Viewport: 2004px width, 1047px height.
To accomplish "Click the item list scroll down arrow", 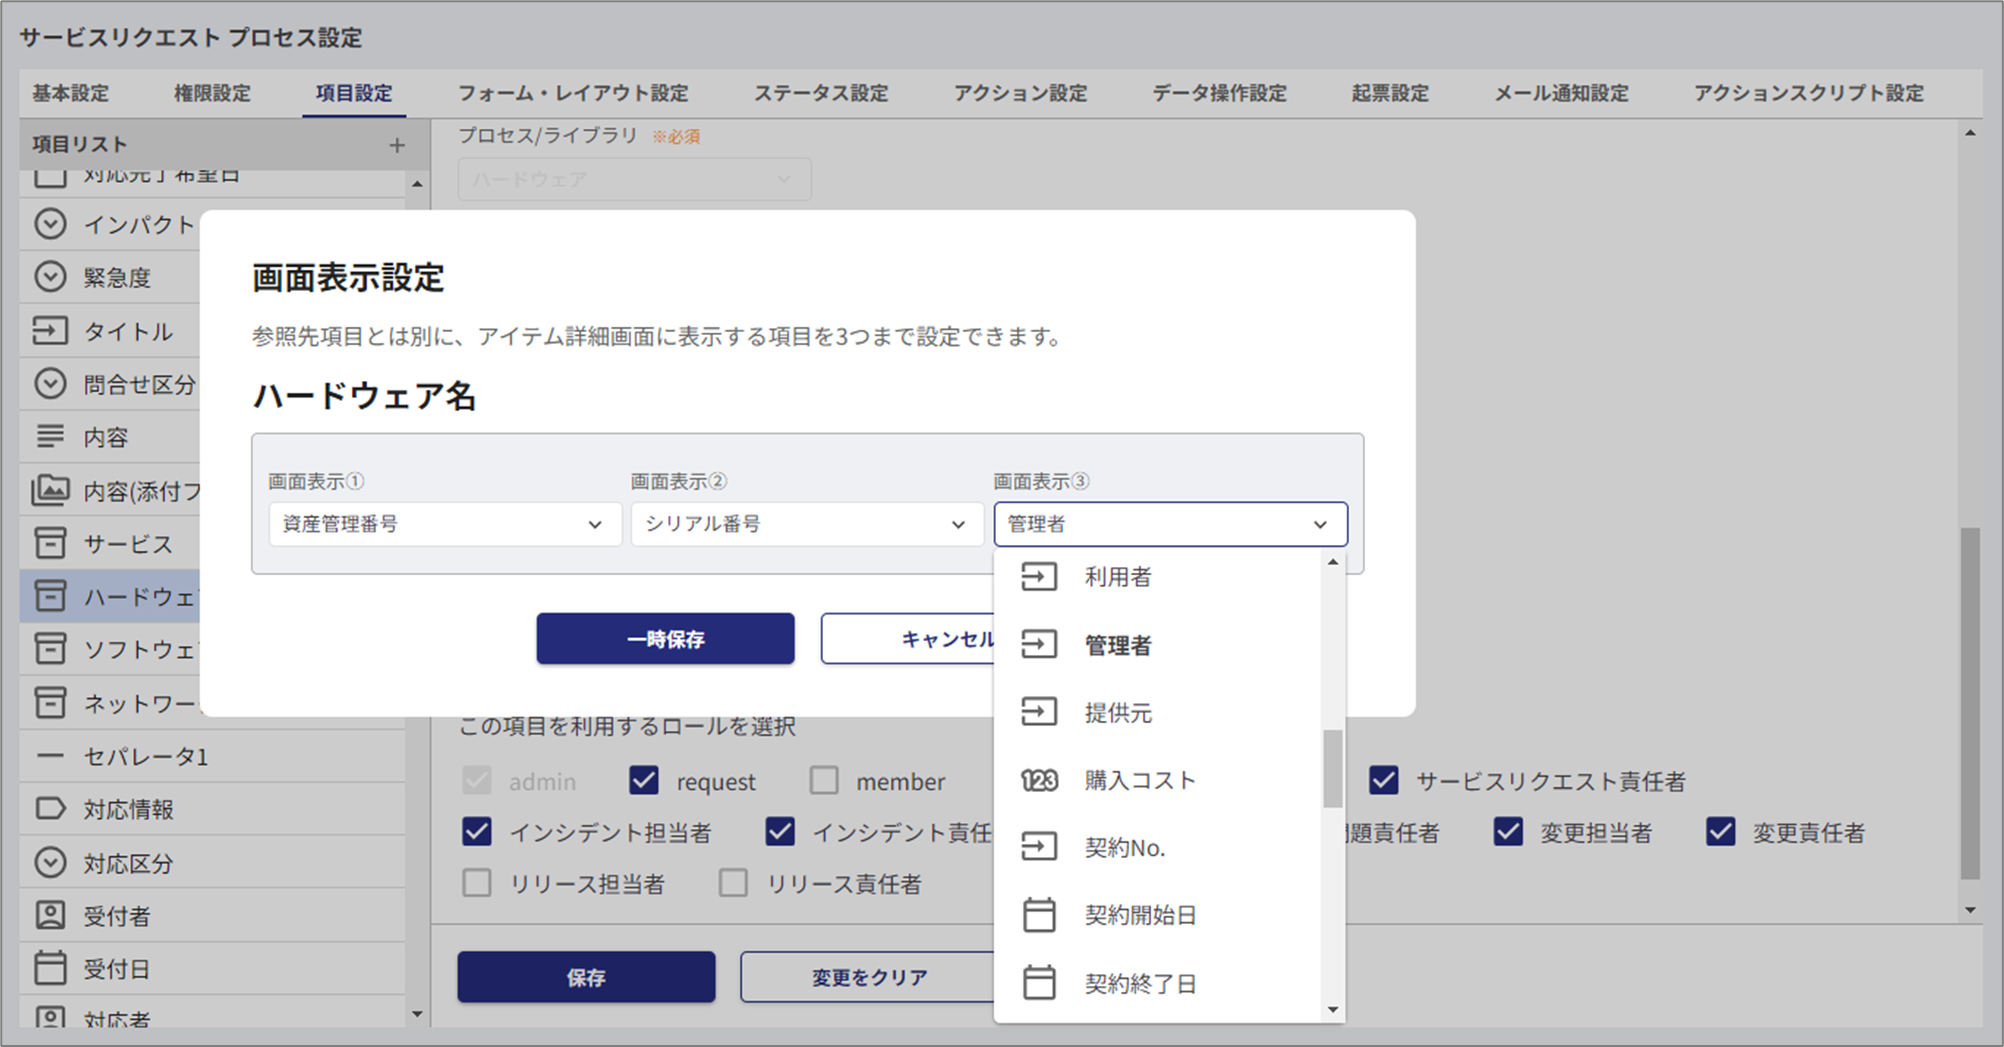I will [417, 1014].
